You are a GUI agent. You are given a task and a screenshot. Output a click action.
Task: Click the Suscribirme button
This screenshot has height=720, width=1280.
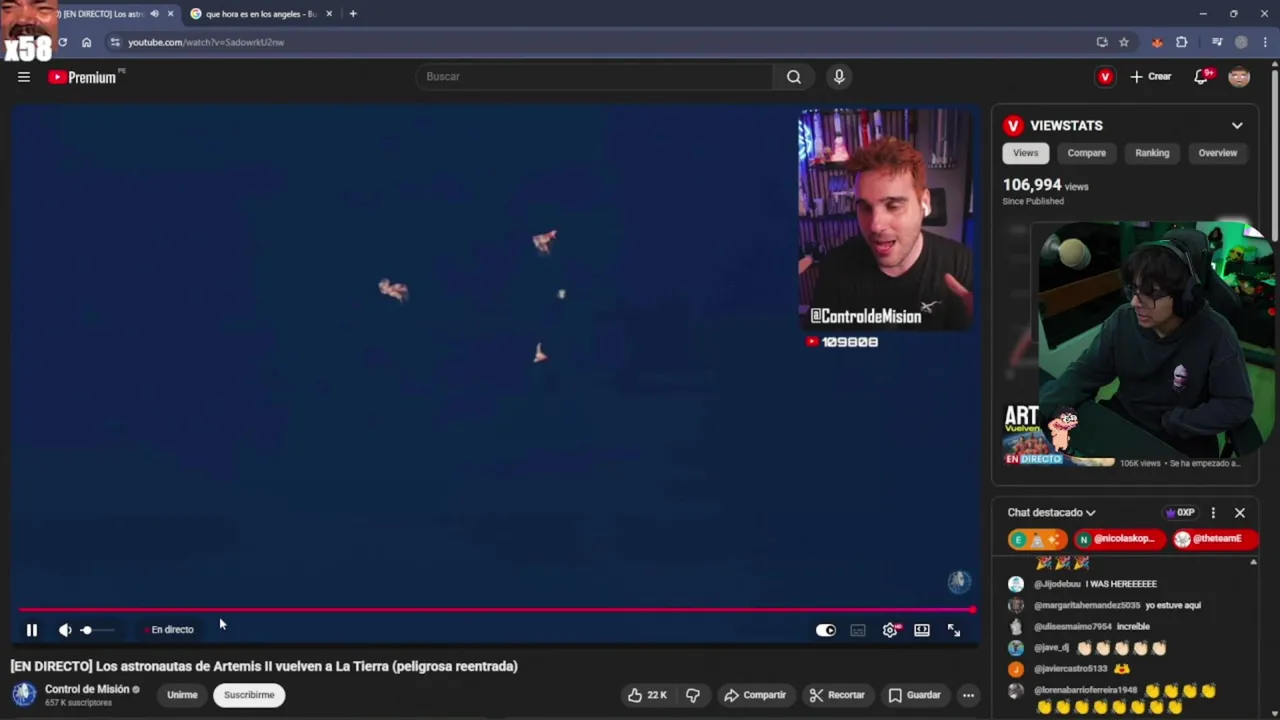click(249, 695)
